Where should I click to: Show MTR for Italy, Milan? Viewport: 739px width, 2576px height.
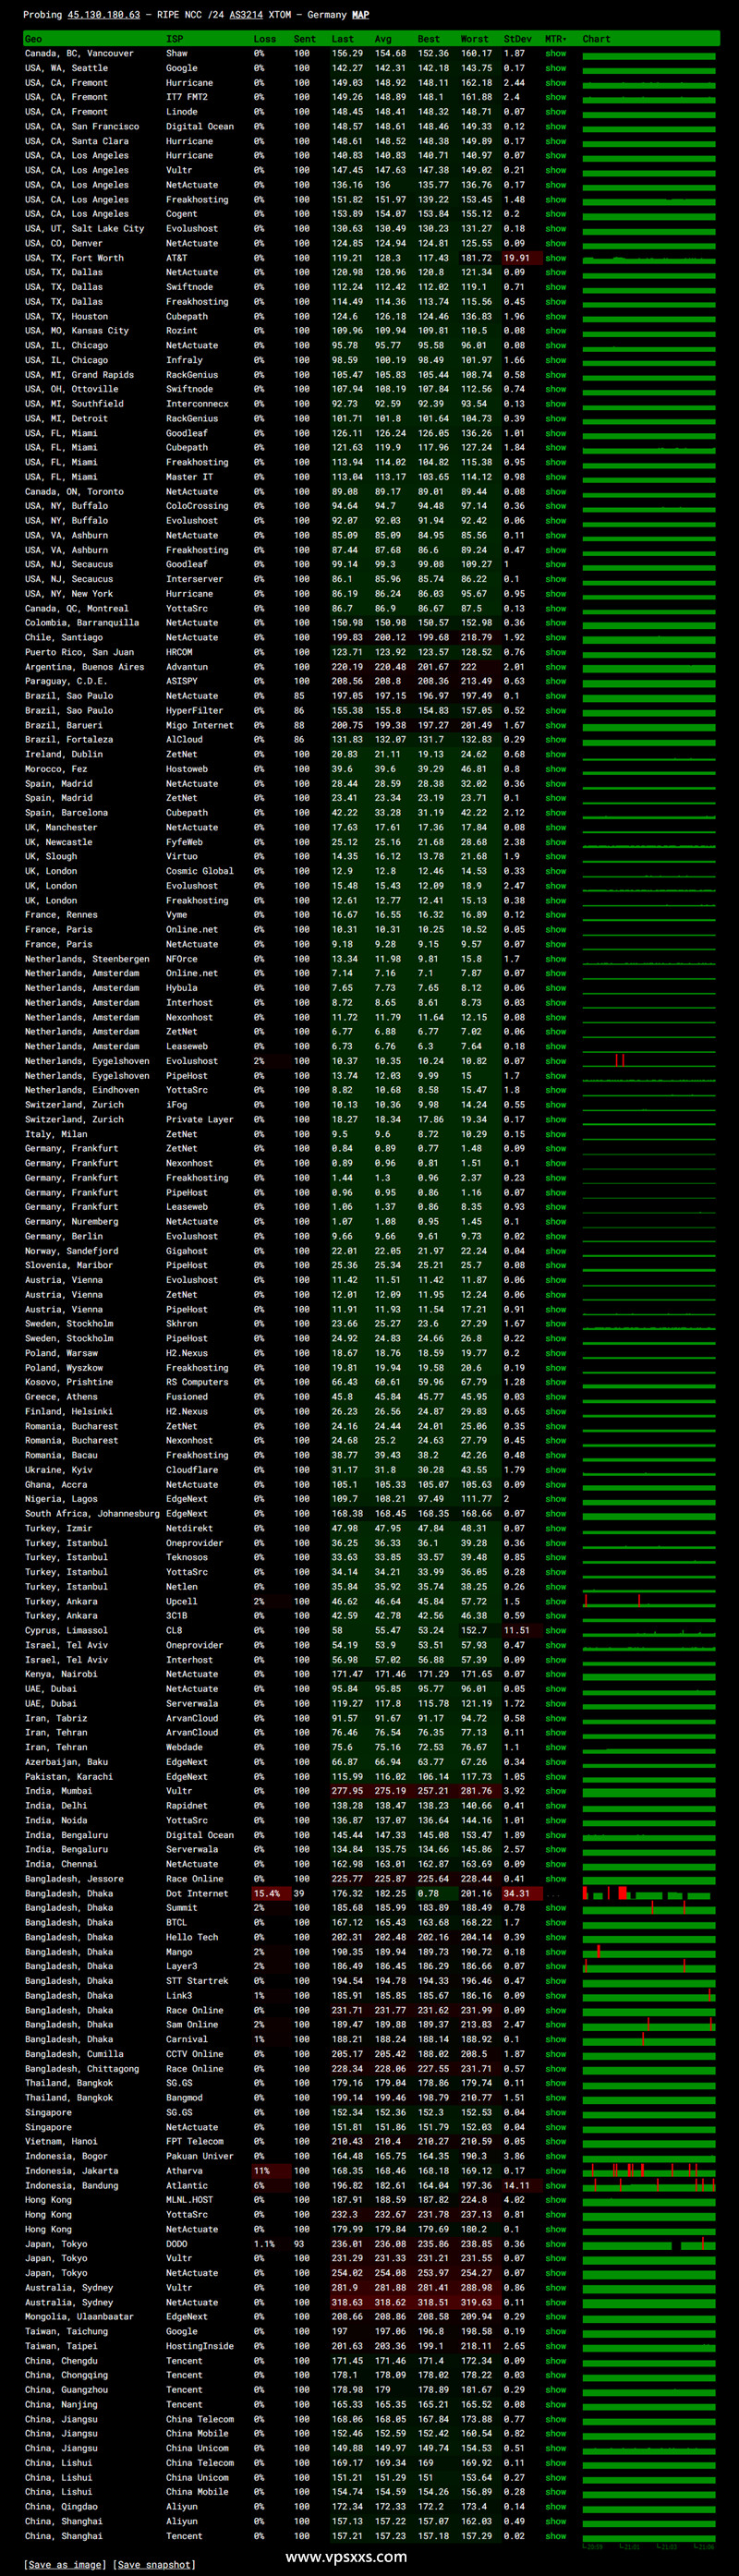[555, 1134]
